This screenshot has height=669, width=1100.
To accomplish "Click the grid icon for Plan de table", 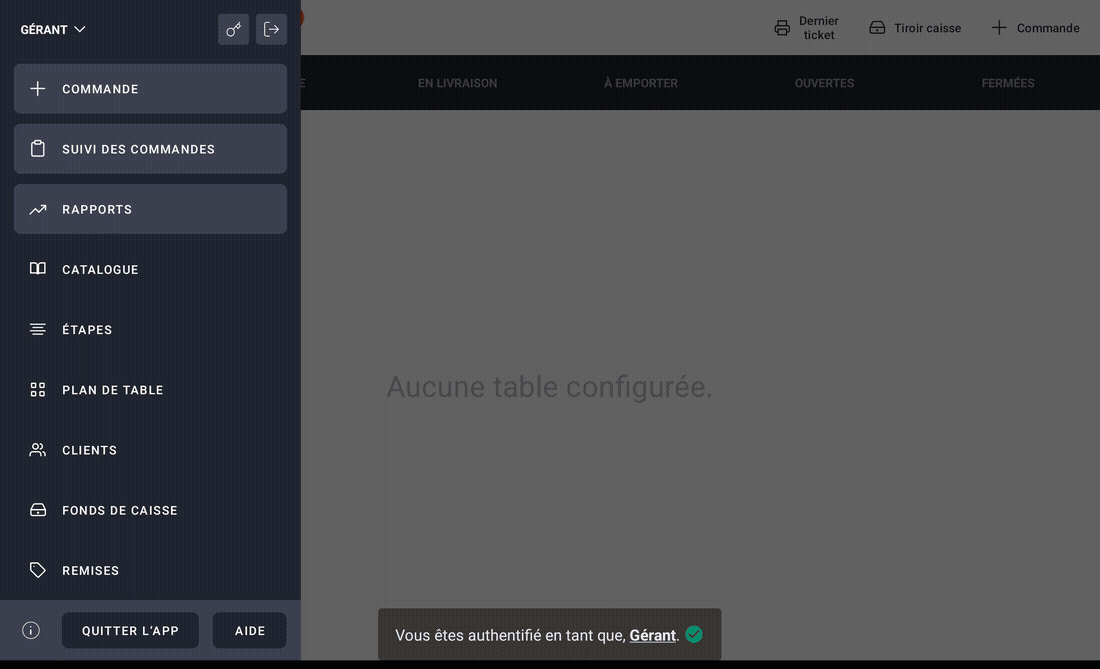I will [x=38, y=389].
